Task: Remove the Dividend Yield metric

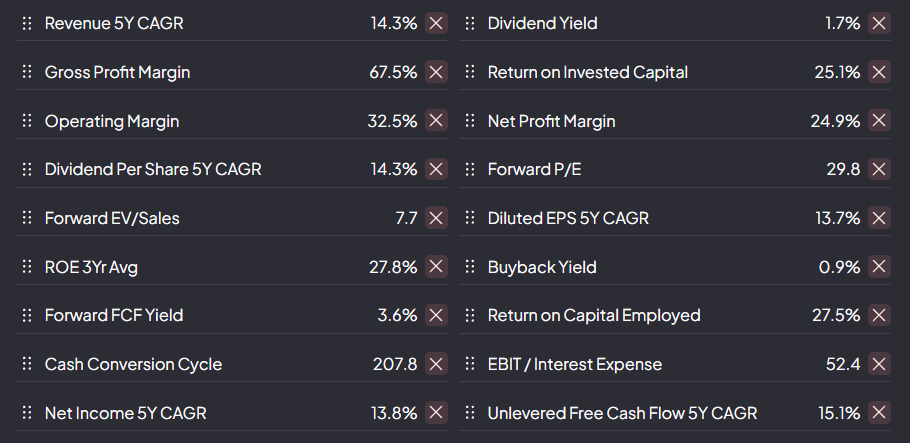Action: tap(879, 23)
